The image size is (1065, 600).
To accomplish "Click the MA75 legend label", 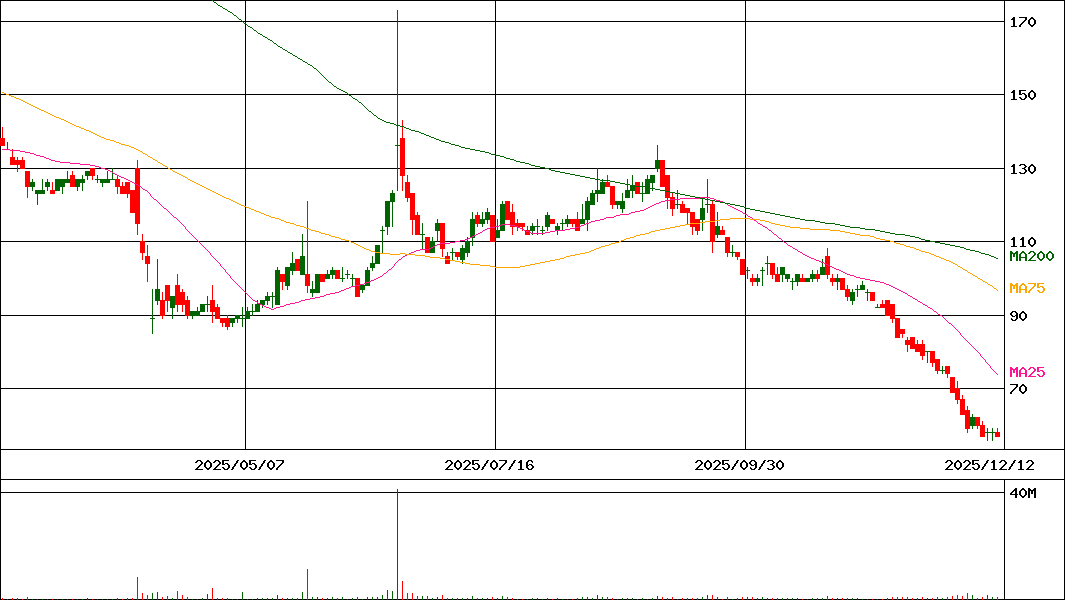I will [1027, 289].
